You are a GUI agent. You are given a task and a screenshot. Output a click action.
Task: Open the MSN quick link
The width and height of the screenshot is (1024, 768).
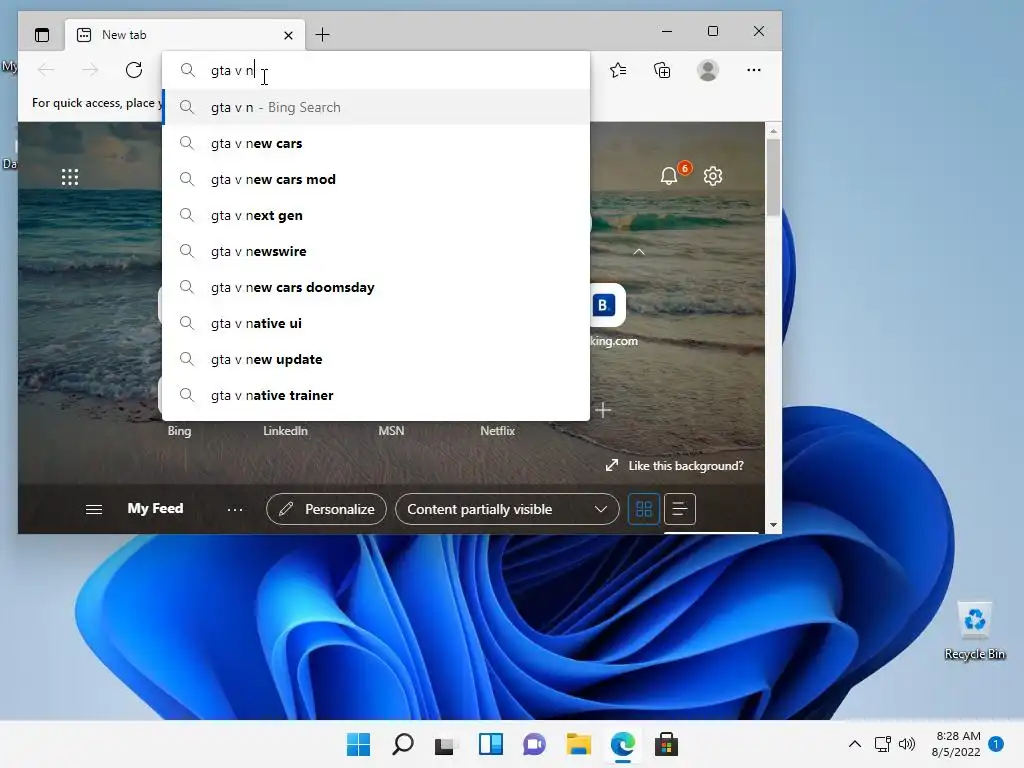coord(391,431)
